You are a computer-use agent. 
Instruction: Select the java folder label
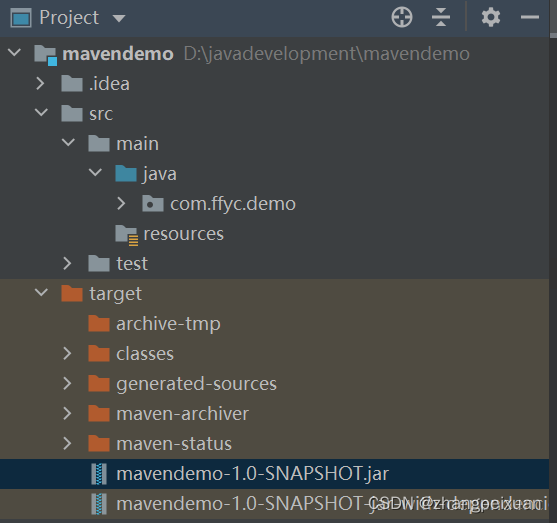(x=159, y=174)
